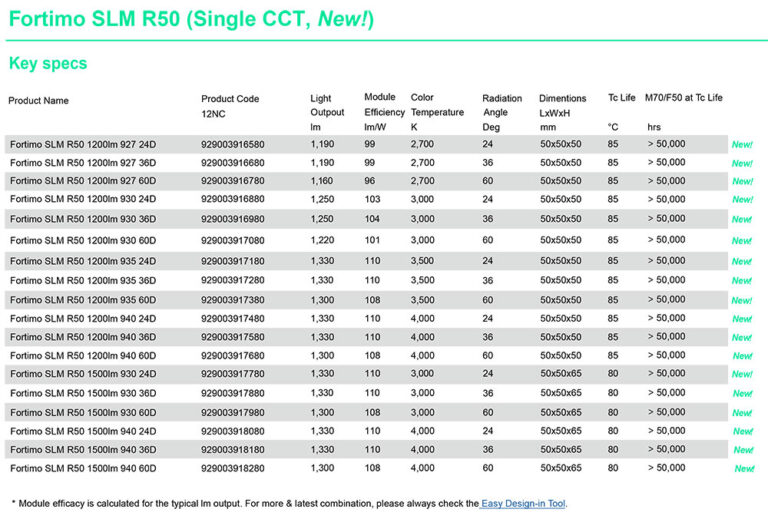Click product Fortimo SLM R50 1200lm 940 36D

[83, 337]
